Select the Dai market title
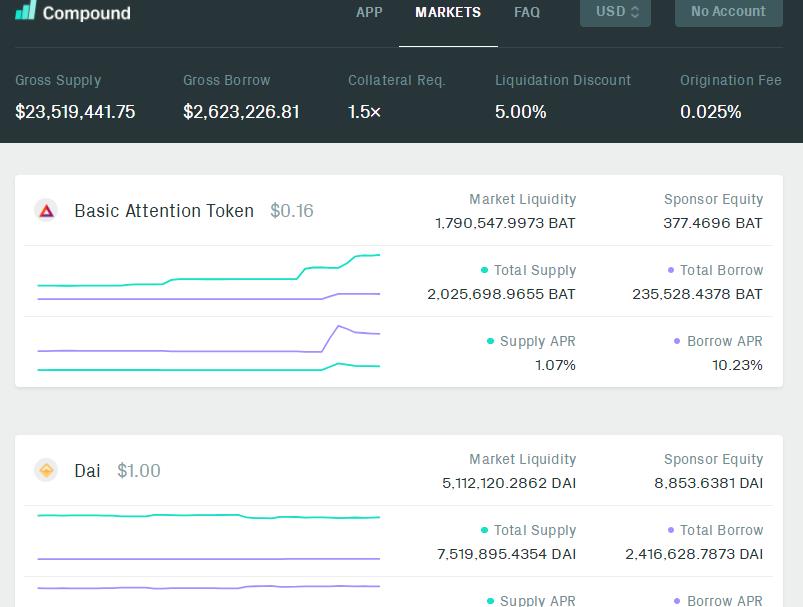This screenshot has width=803, height=607. 87,470
